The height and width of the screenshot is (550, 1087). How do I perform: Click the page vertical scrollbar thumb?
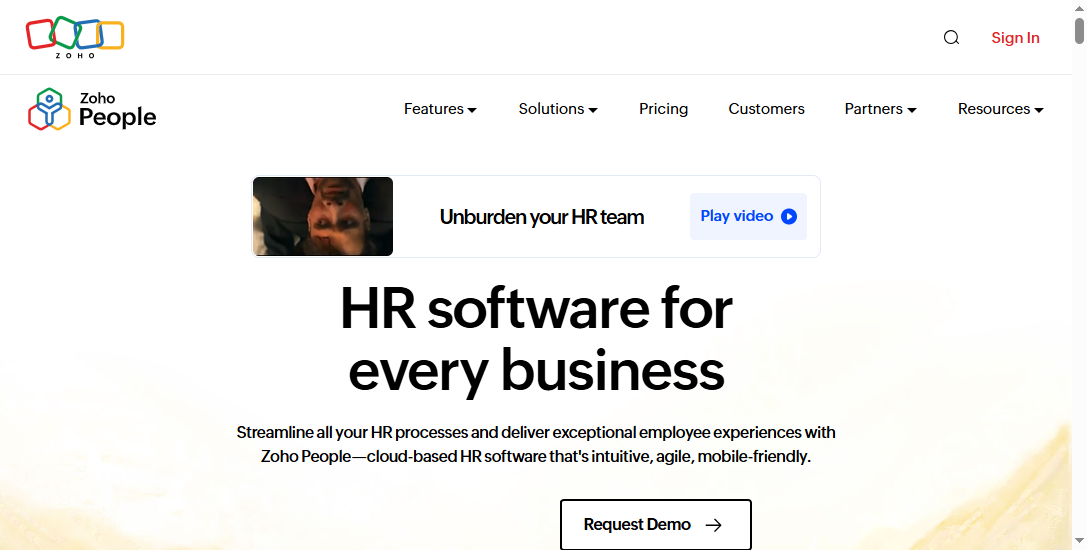1079,31
